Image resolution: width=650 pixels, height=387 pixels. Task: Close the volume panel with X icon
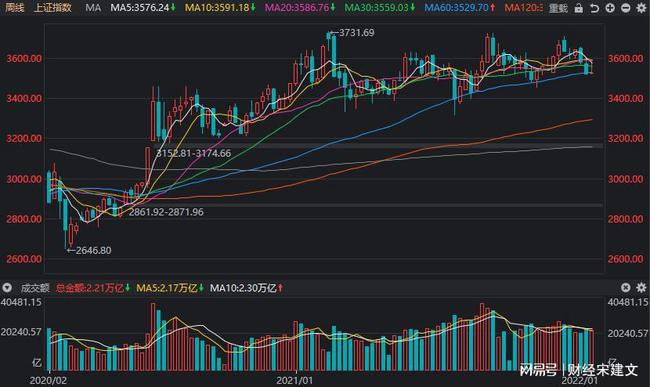626,288
